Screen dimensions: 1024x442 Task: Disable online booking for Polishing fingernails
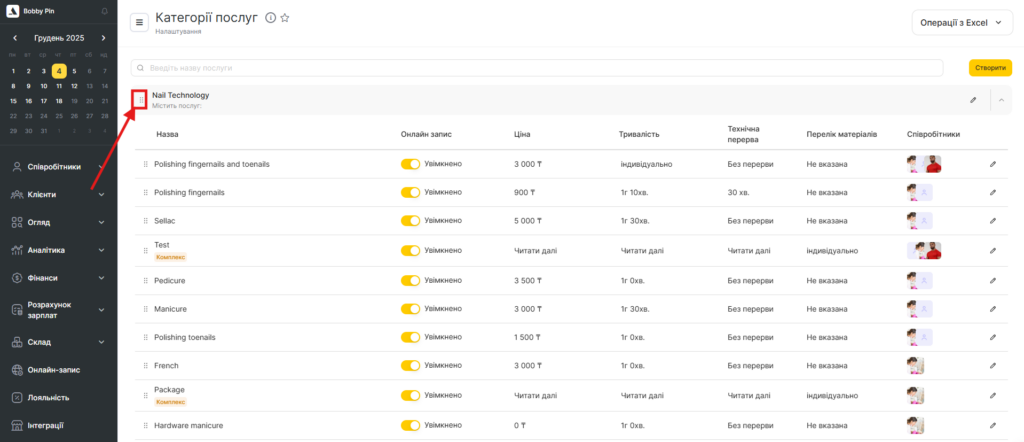pyautogui.click(x=410, y=192)
